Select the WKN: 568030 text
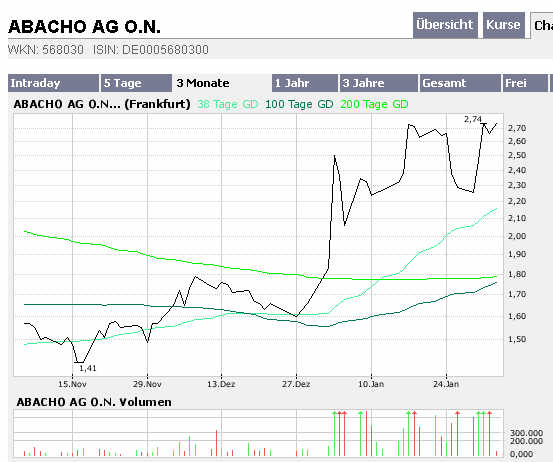 click(46, 50)
